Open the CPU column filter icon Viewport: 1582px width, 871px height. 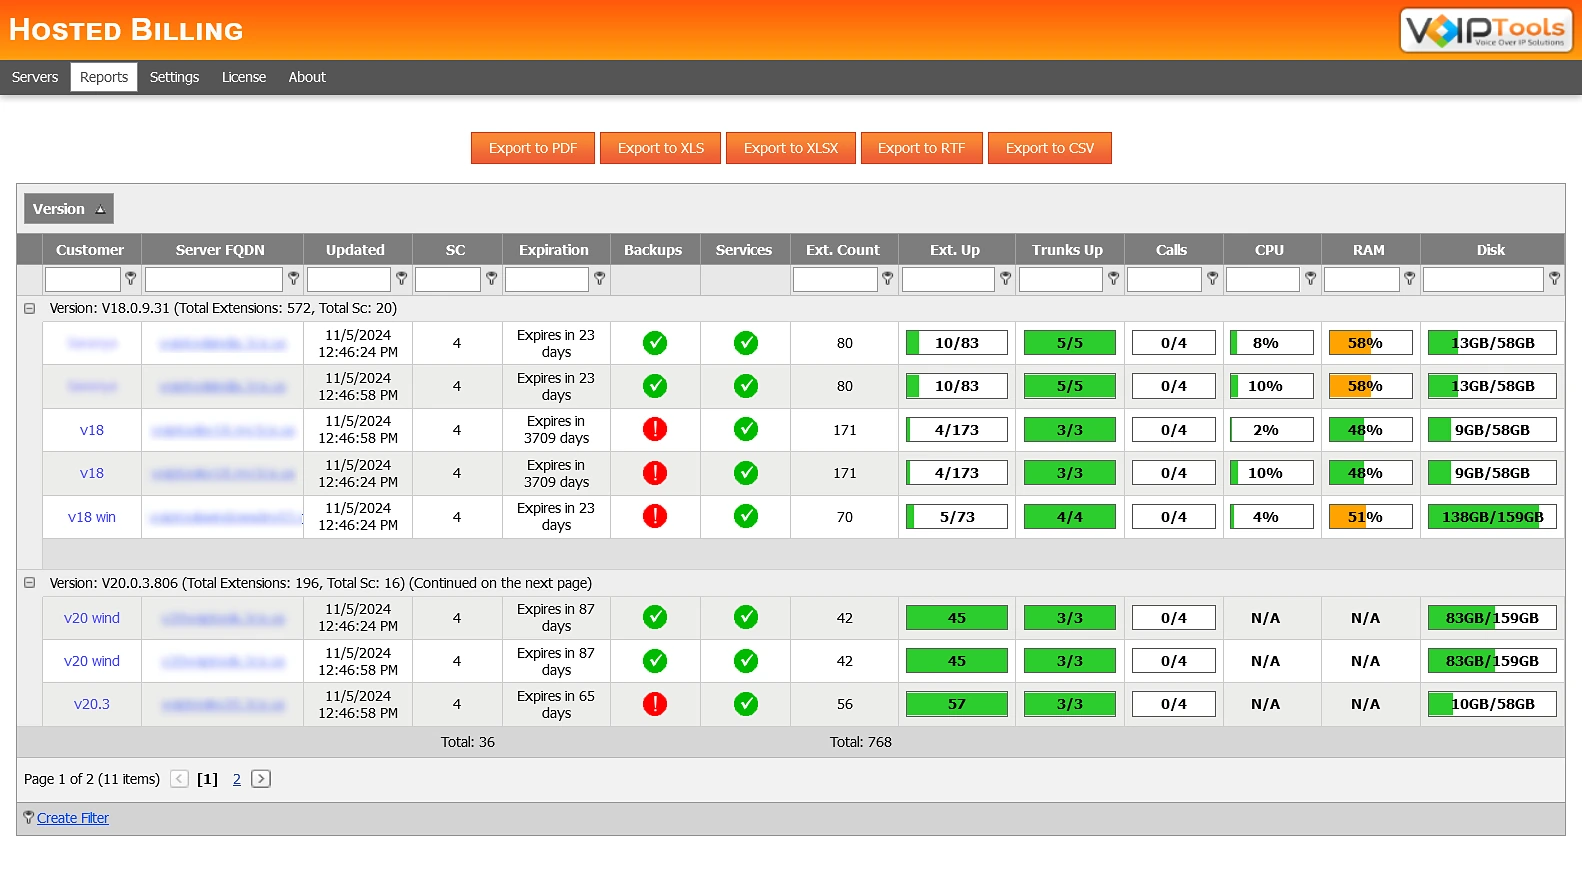[1310, 279]
